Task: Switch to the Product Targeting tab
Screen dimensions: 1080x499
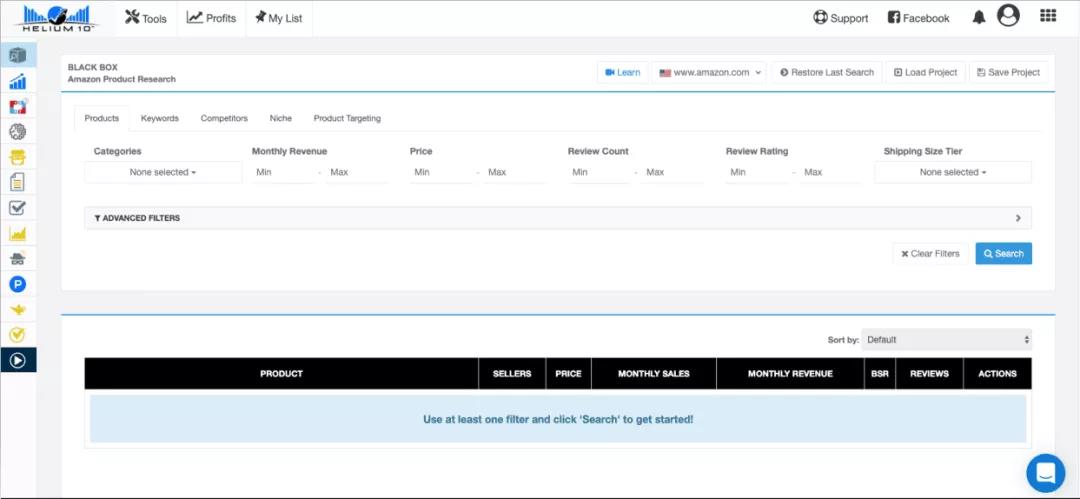Action: coord(347,118)
